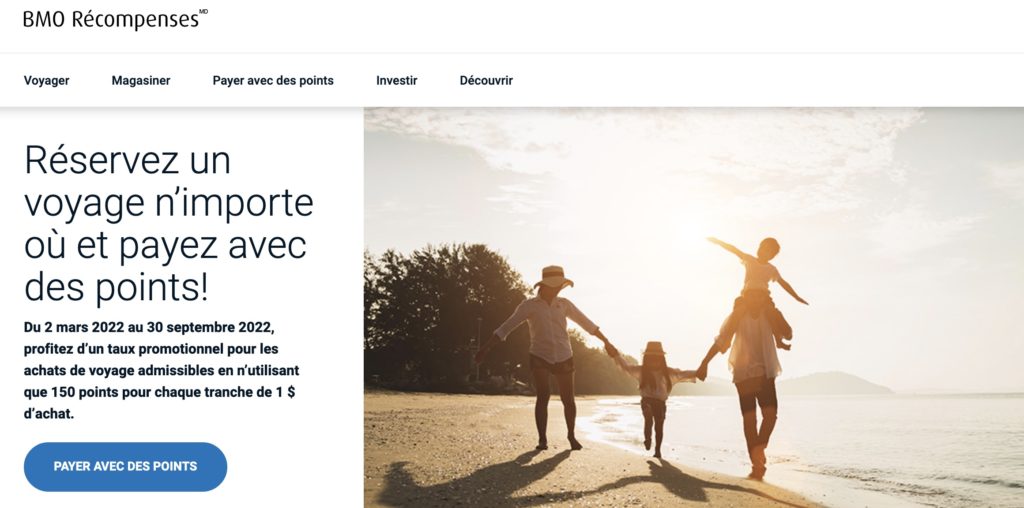Image resolution: width=1024 pixels, height=508 pixels.
Task: Open the Magasiner menu
Action: pyautogui.click(x=141, y=80)
